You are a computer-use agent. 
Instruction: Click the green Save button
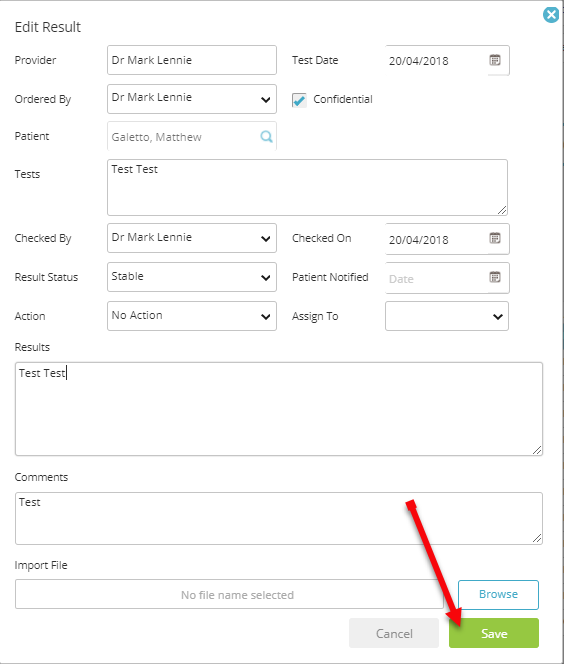pos(494,633)
